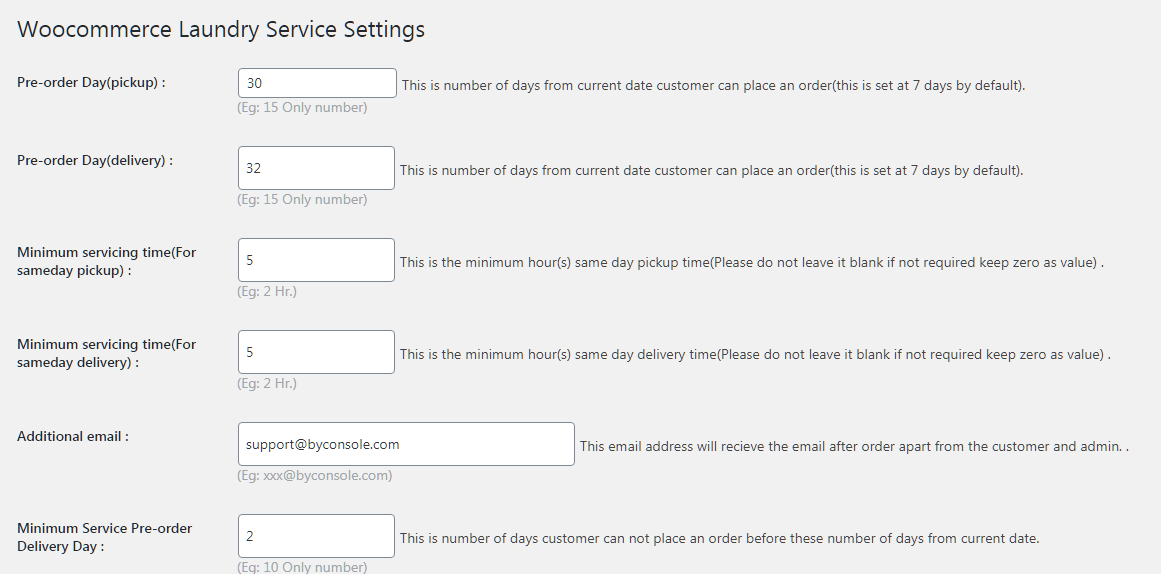Click the Pre-order Day(pickup) input field

click(x=317, y=84)
